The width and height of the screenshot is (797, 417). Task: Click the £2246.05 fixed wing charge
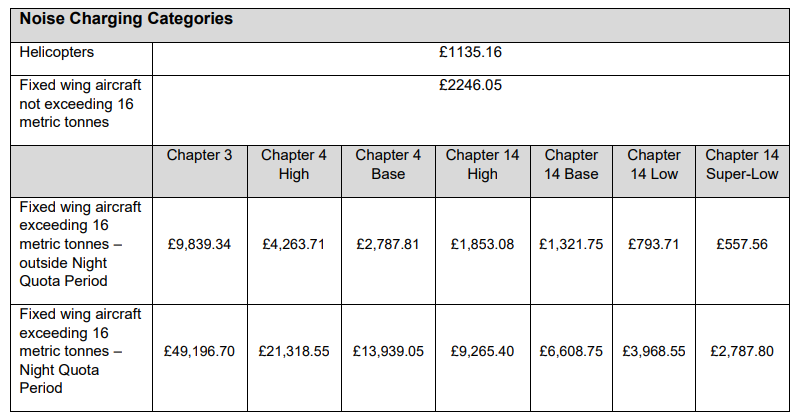coord(470,85)
